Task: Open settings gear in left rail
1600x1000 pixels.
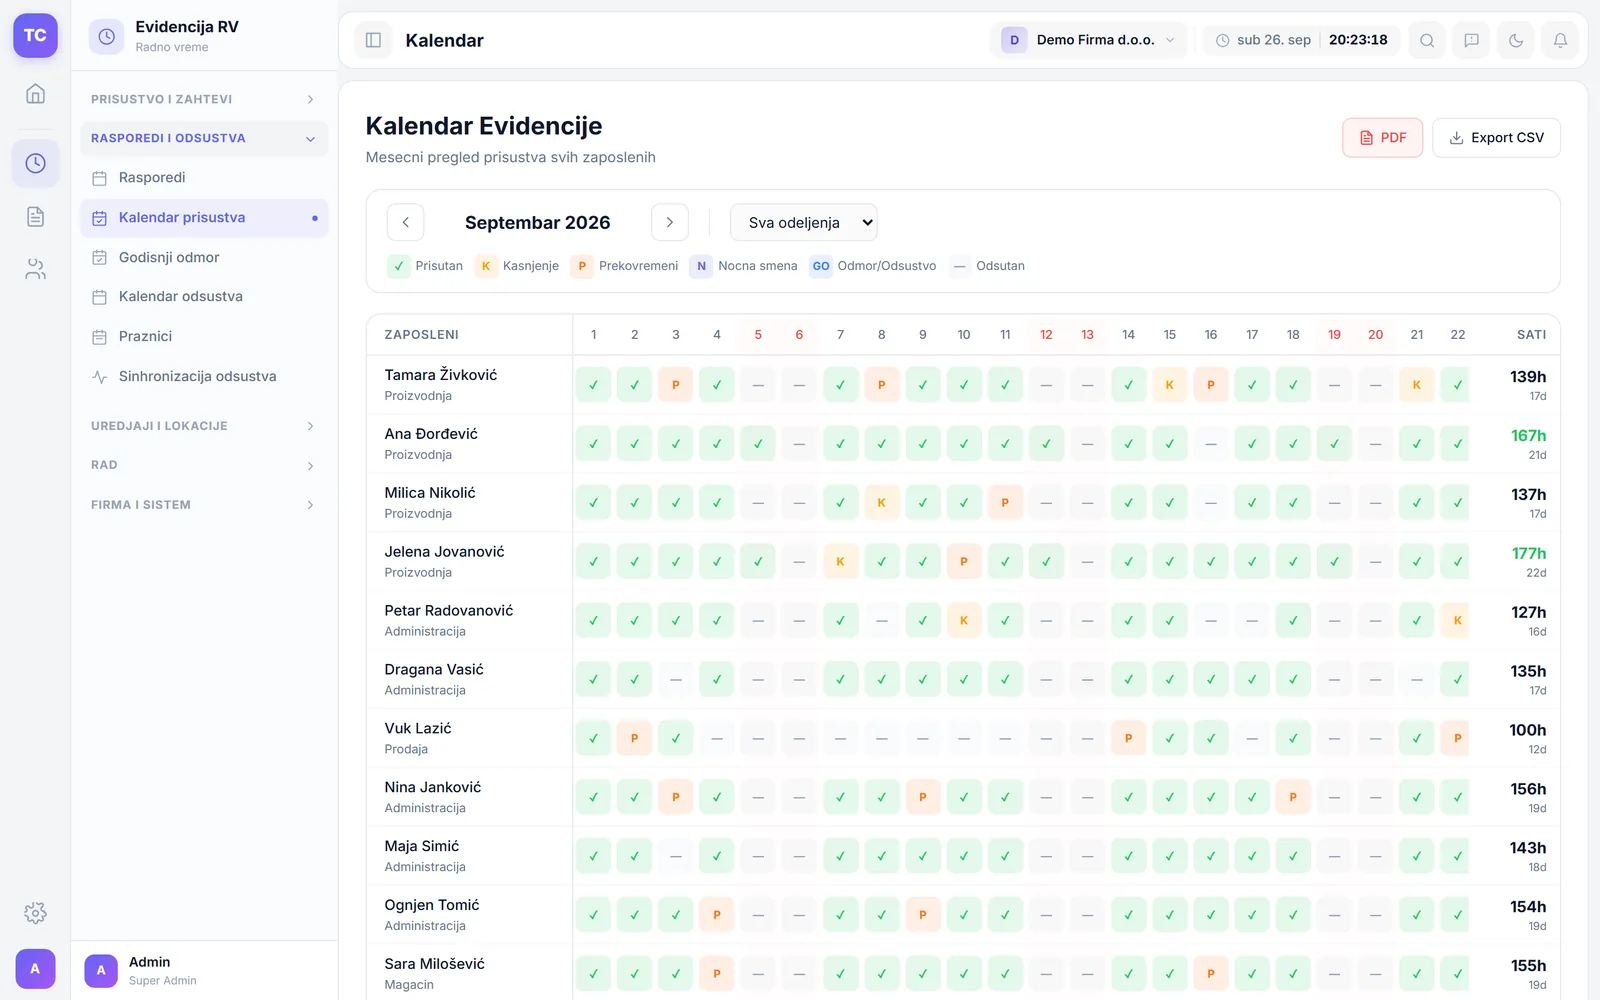Action: pyautogui.click(x=35, y=912)
